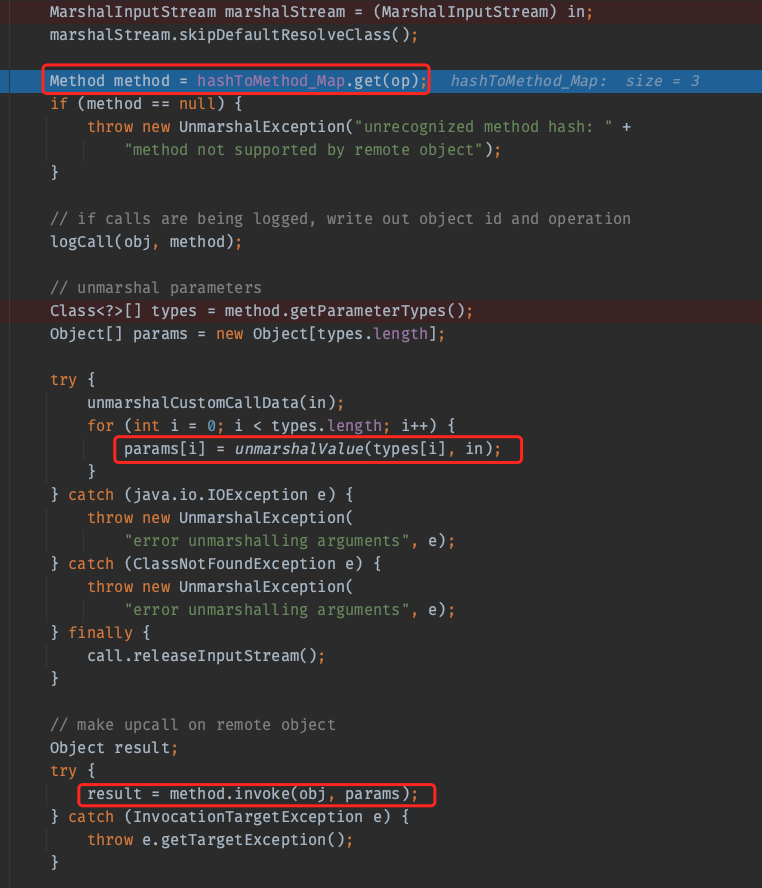Click the "// make upcall on remote object" comment

pos(192,724)
